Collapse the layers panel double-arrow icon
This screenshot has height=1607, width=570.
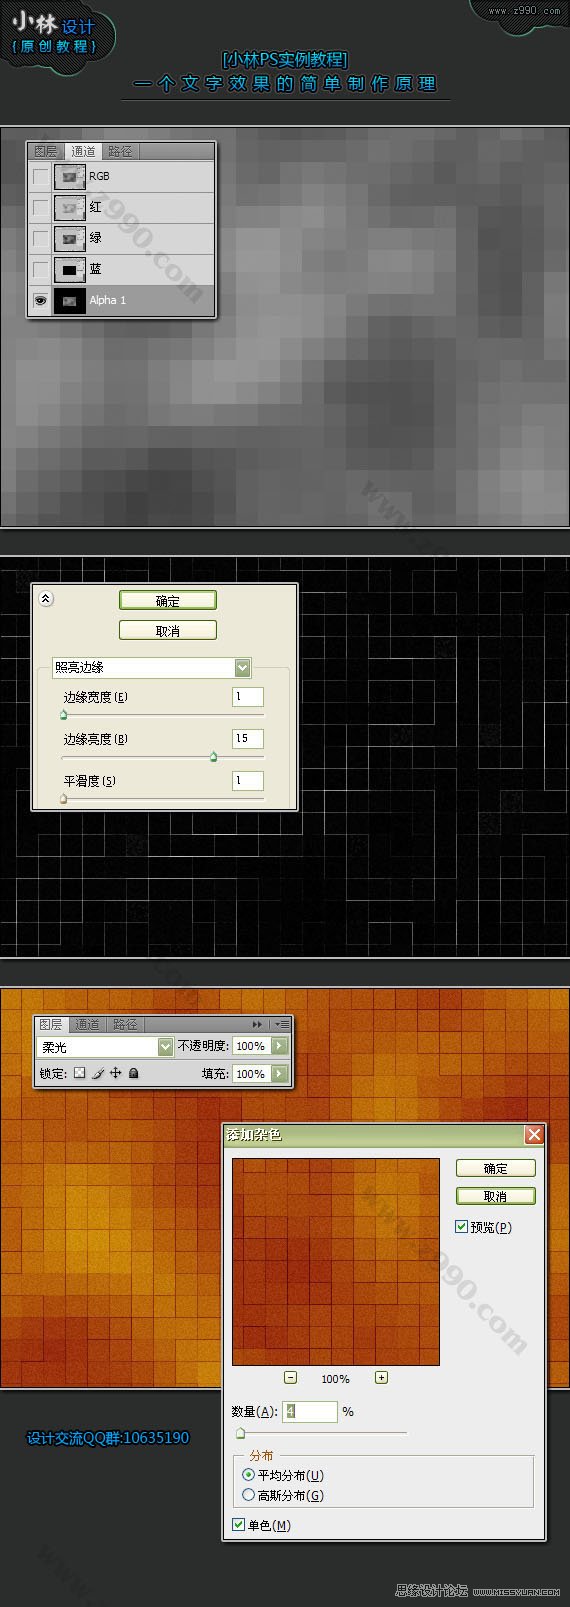tap(257, 1024)
